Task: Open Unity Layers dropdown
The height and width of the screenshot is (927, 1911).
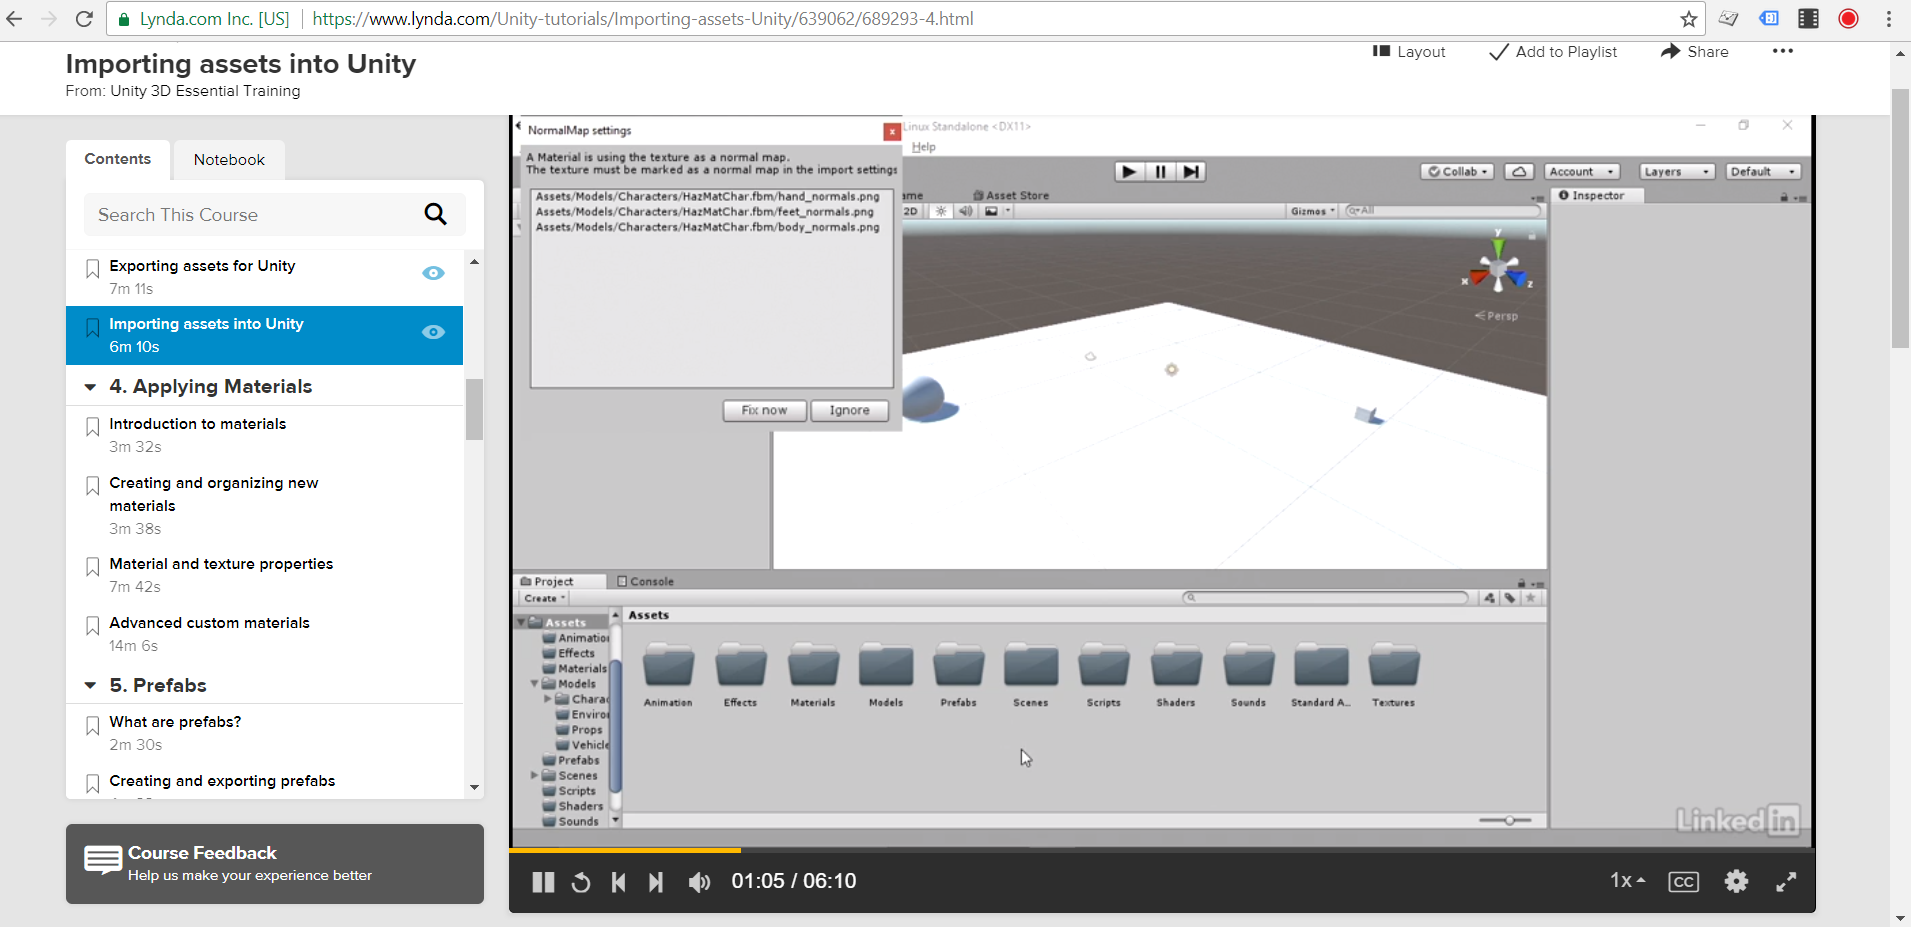Action: pyautogui.click(x=1678, y=172)
